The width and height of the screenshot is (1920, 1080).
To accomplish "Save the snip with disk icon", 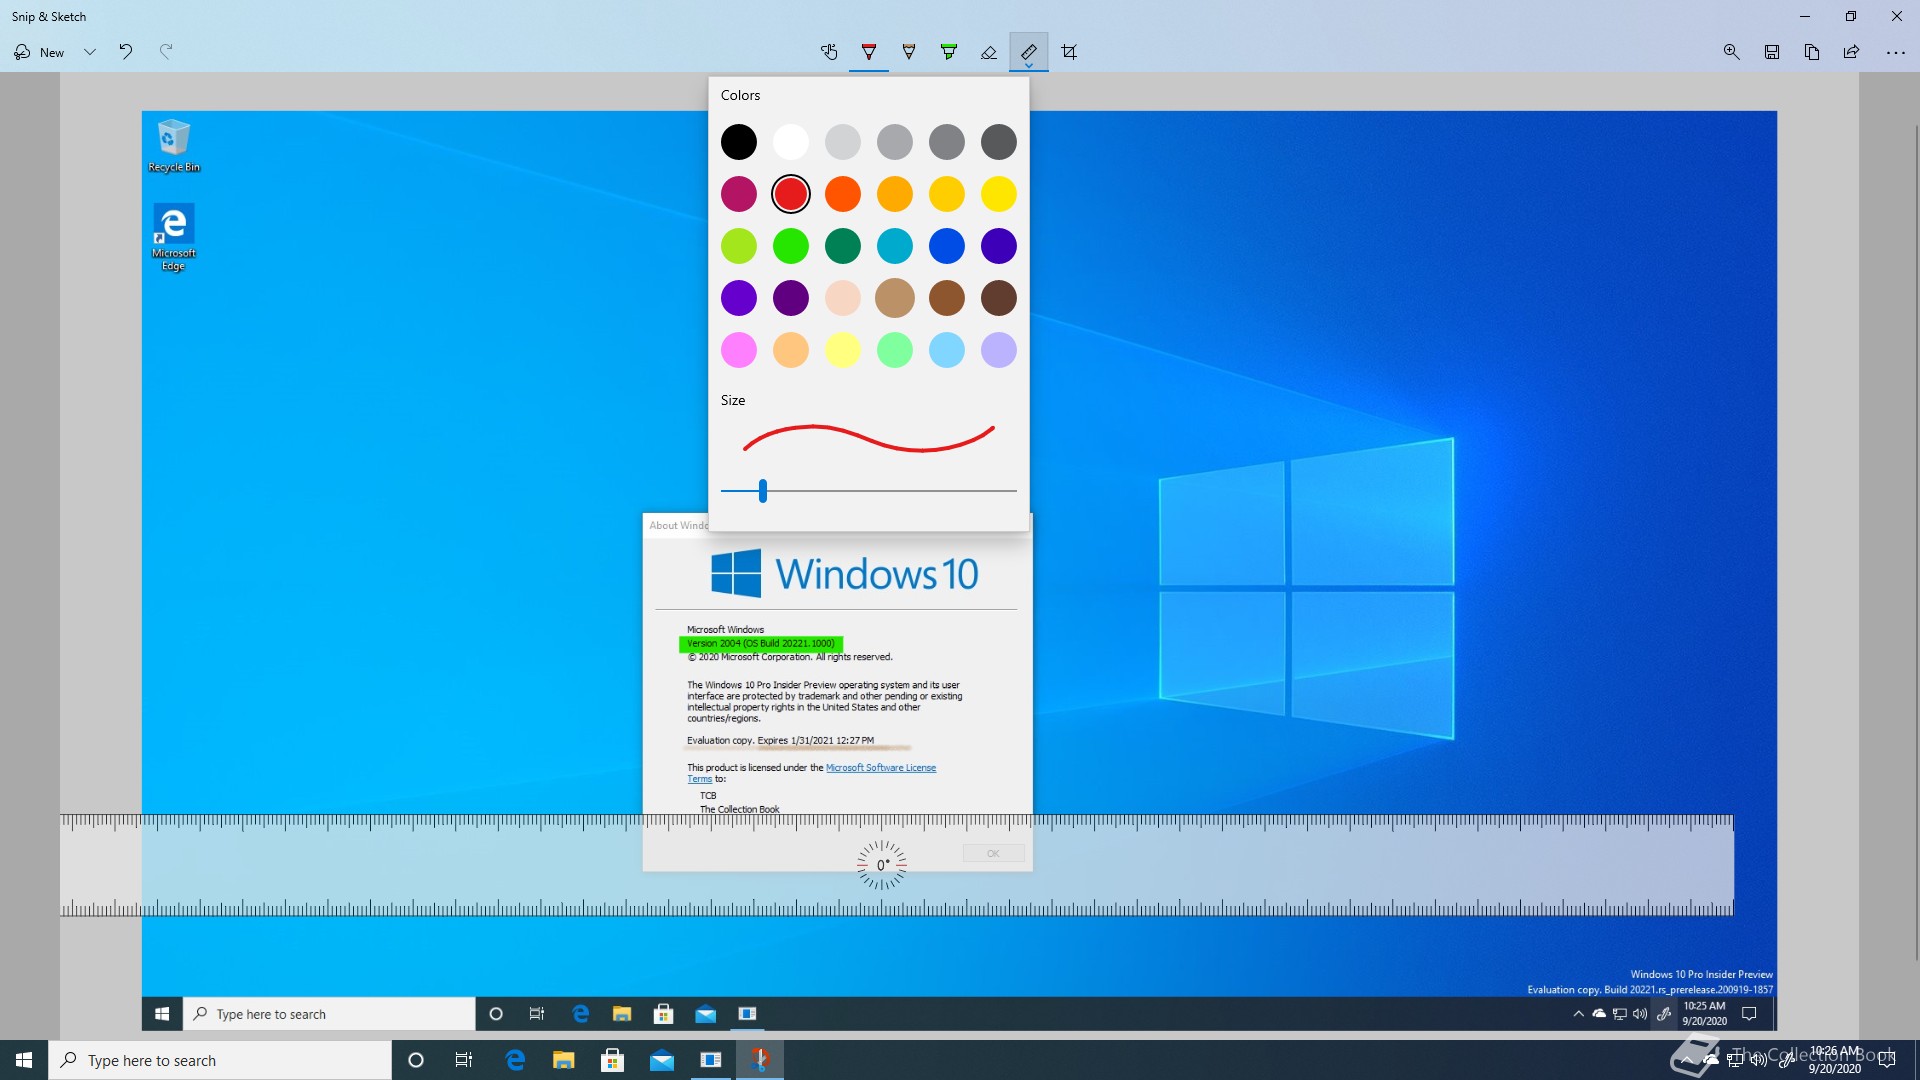I will pyautogui.click(x=1772, y=52).
